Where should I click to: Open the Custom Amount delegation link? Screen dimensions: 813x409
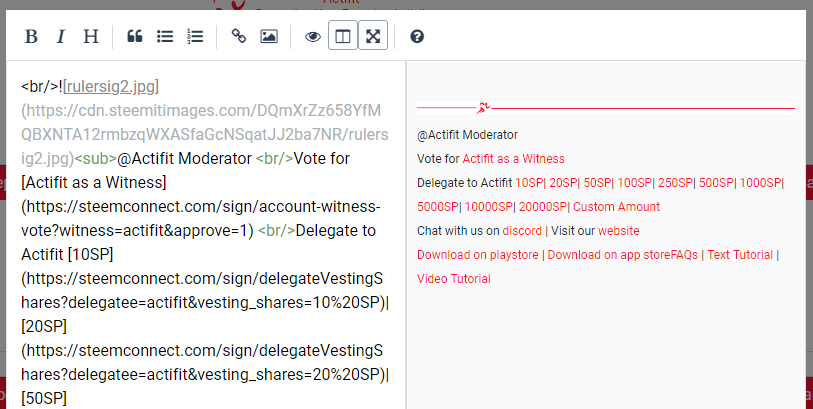[x=616, y=207]
